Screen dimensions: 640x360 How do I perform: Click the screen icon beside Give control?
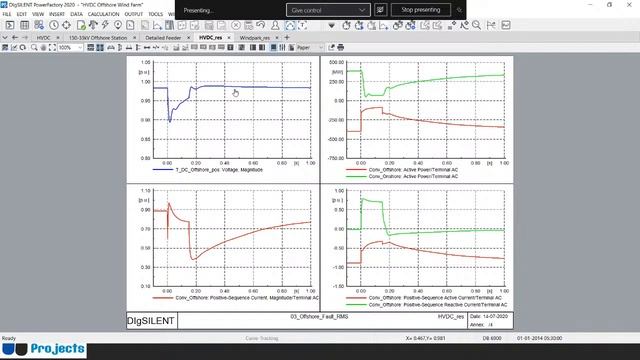(380, 10)
